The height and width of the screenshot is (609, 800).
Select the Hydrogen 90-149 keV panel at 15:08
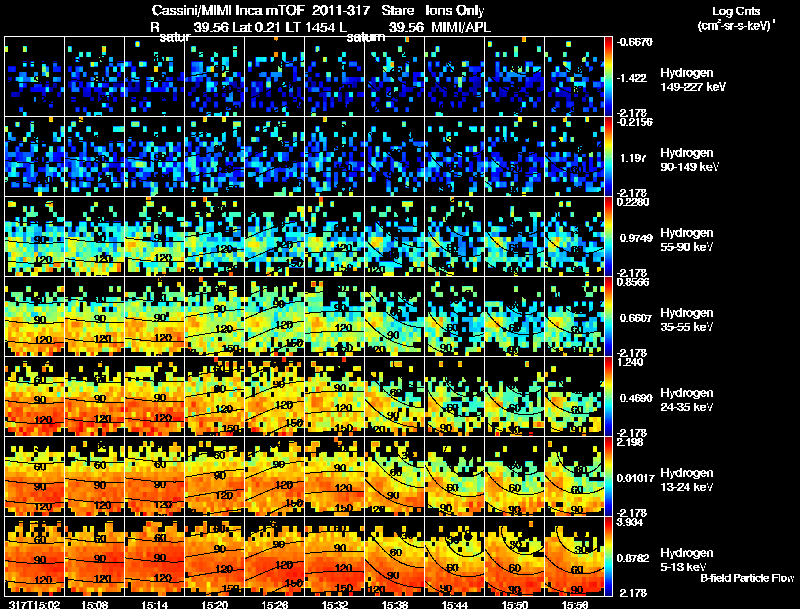coord(94,157)
